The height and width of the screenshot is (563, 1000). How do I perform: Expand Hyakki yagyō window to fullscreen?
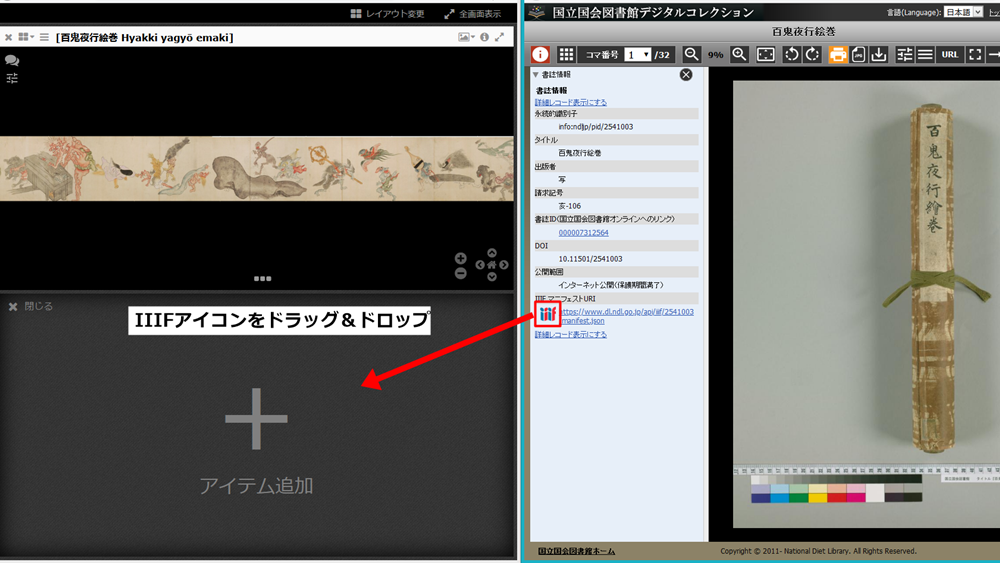pyautogui.click(x=500, y=37)
